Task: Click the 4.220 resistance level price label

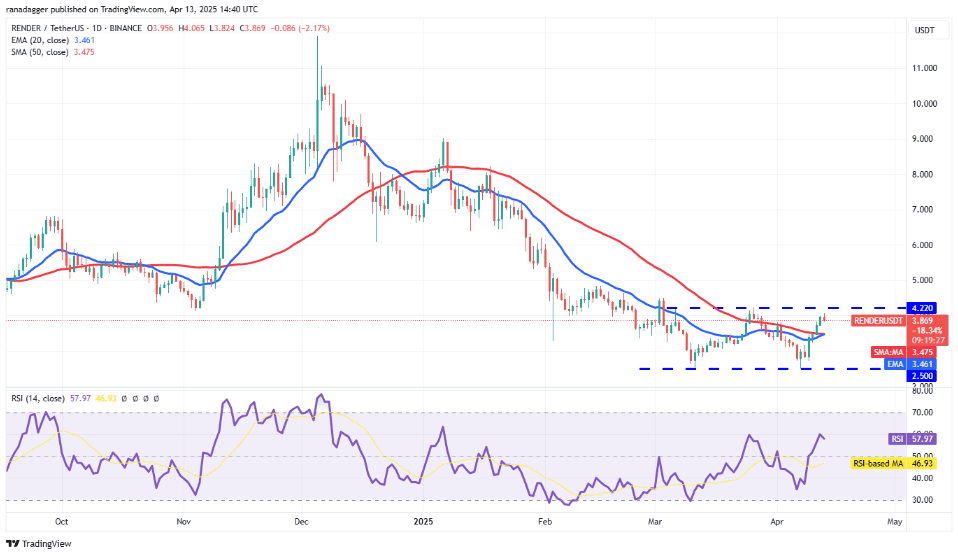Action: pyautogui.click(x=921, y=308)
